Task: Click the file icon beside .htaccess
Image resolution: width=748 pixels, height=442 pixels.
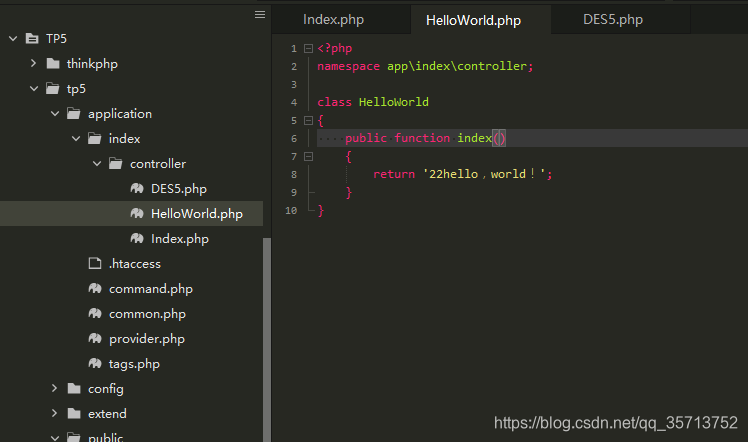Action: click(95, 263)
